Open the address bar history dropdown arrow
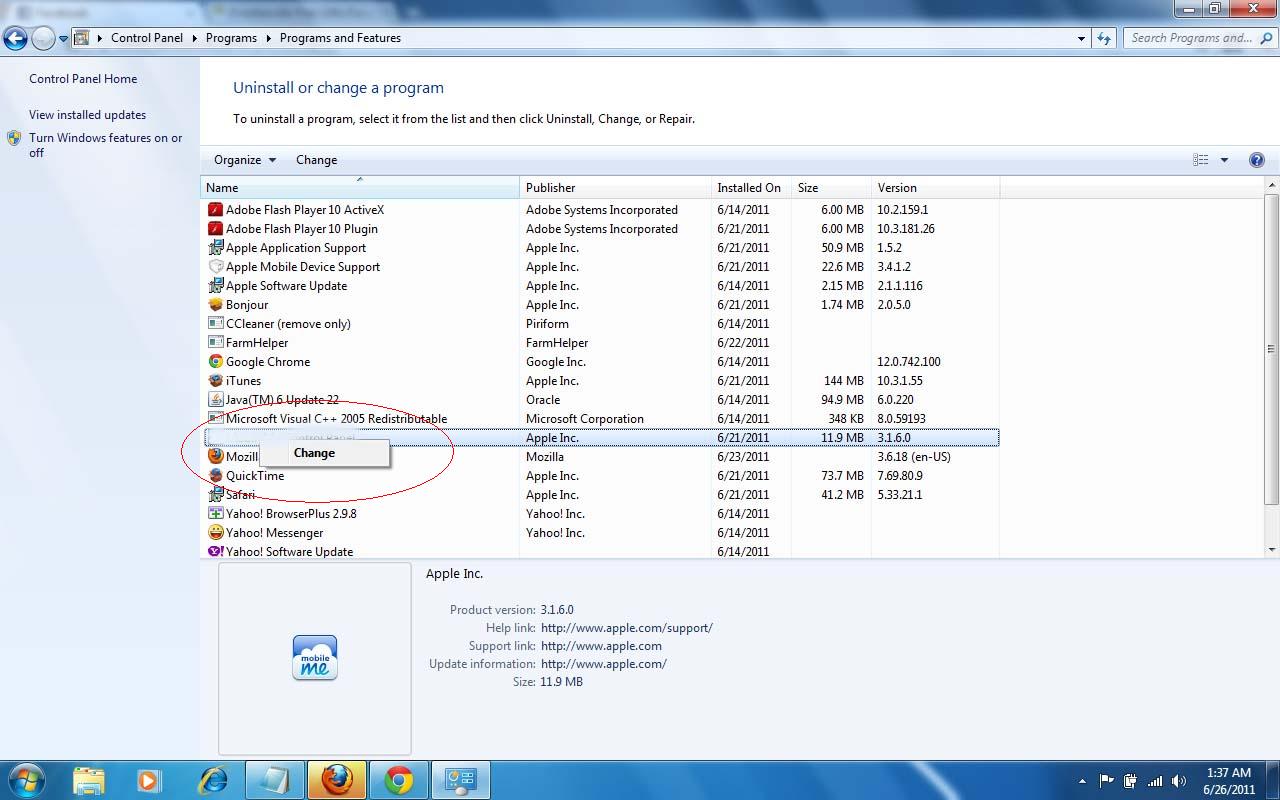This screenshot has height=800, width=1280. [x=1081, y=38]
